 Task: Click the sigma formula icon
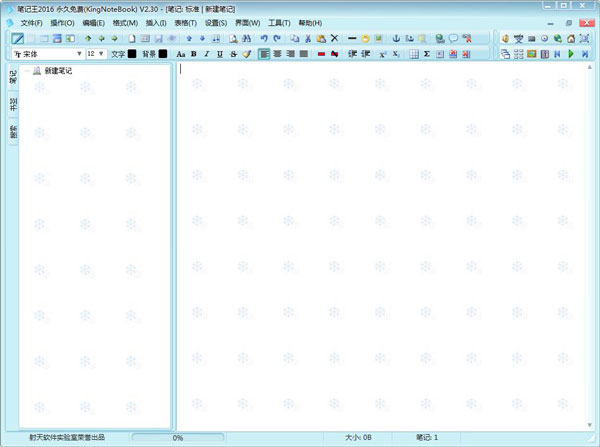point(427,54)
